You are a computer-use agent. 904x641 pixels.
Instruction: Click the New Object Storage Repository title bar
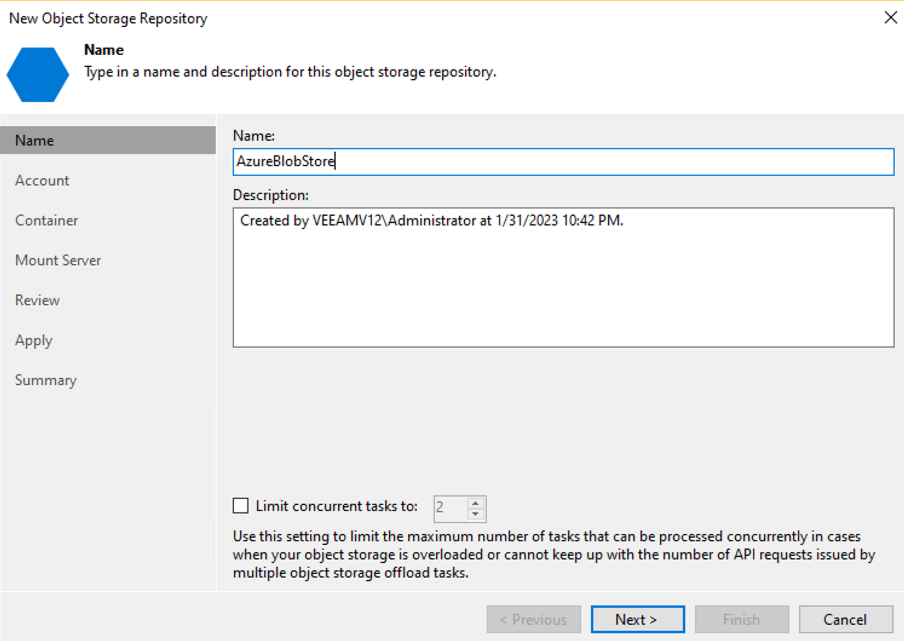point(400,18)
